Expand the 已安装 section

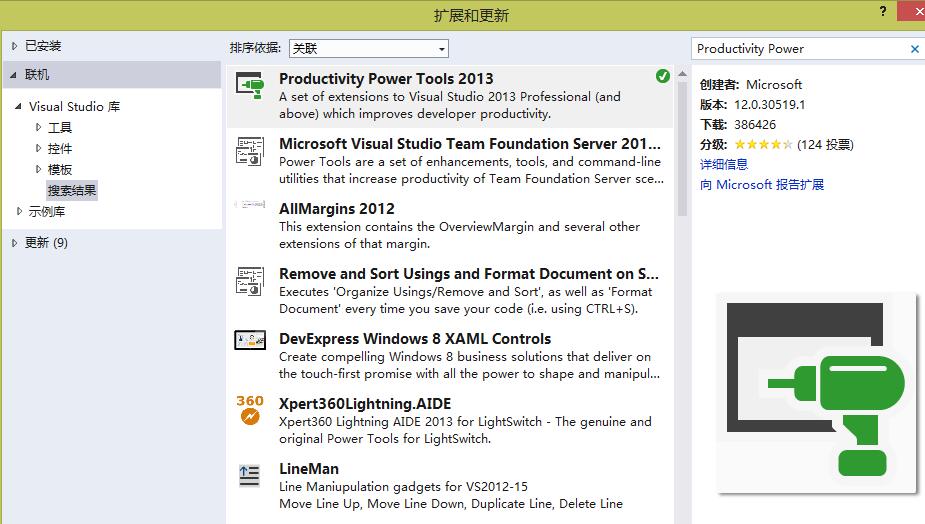(15, 46)
